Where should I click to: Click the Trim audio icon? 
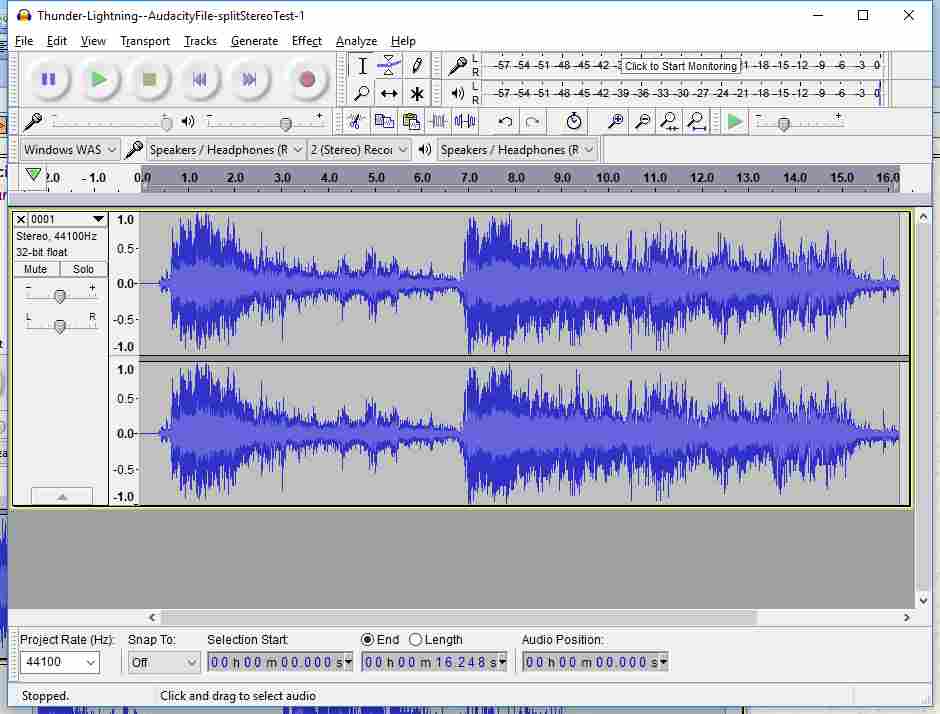click(x=438, y=122)
